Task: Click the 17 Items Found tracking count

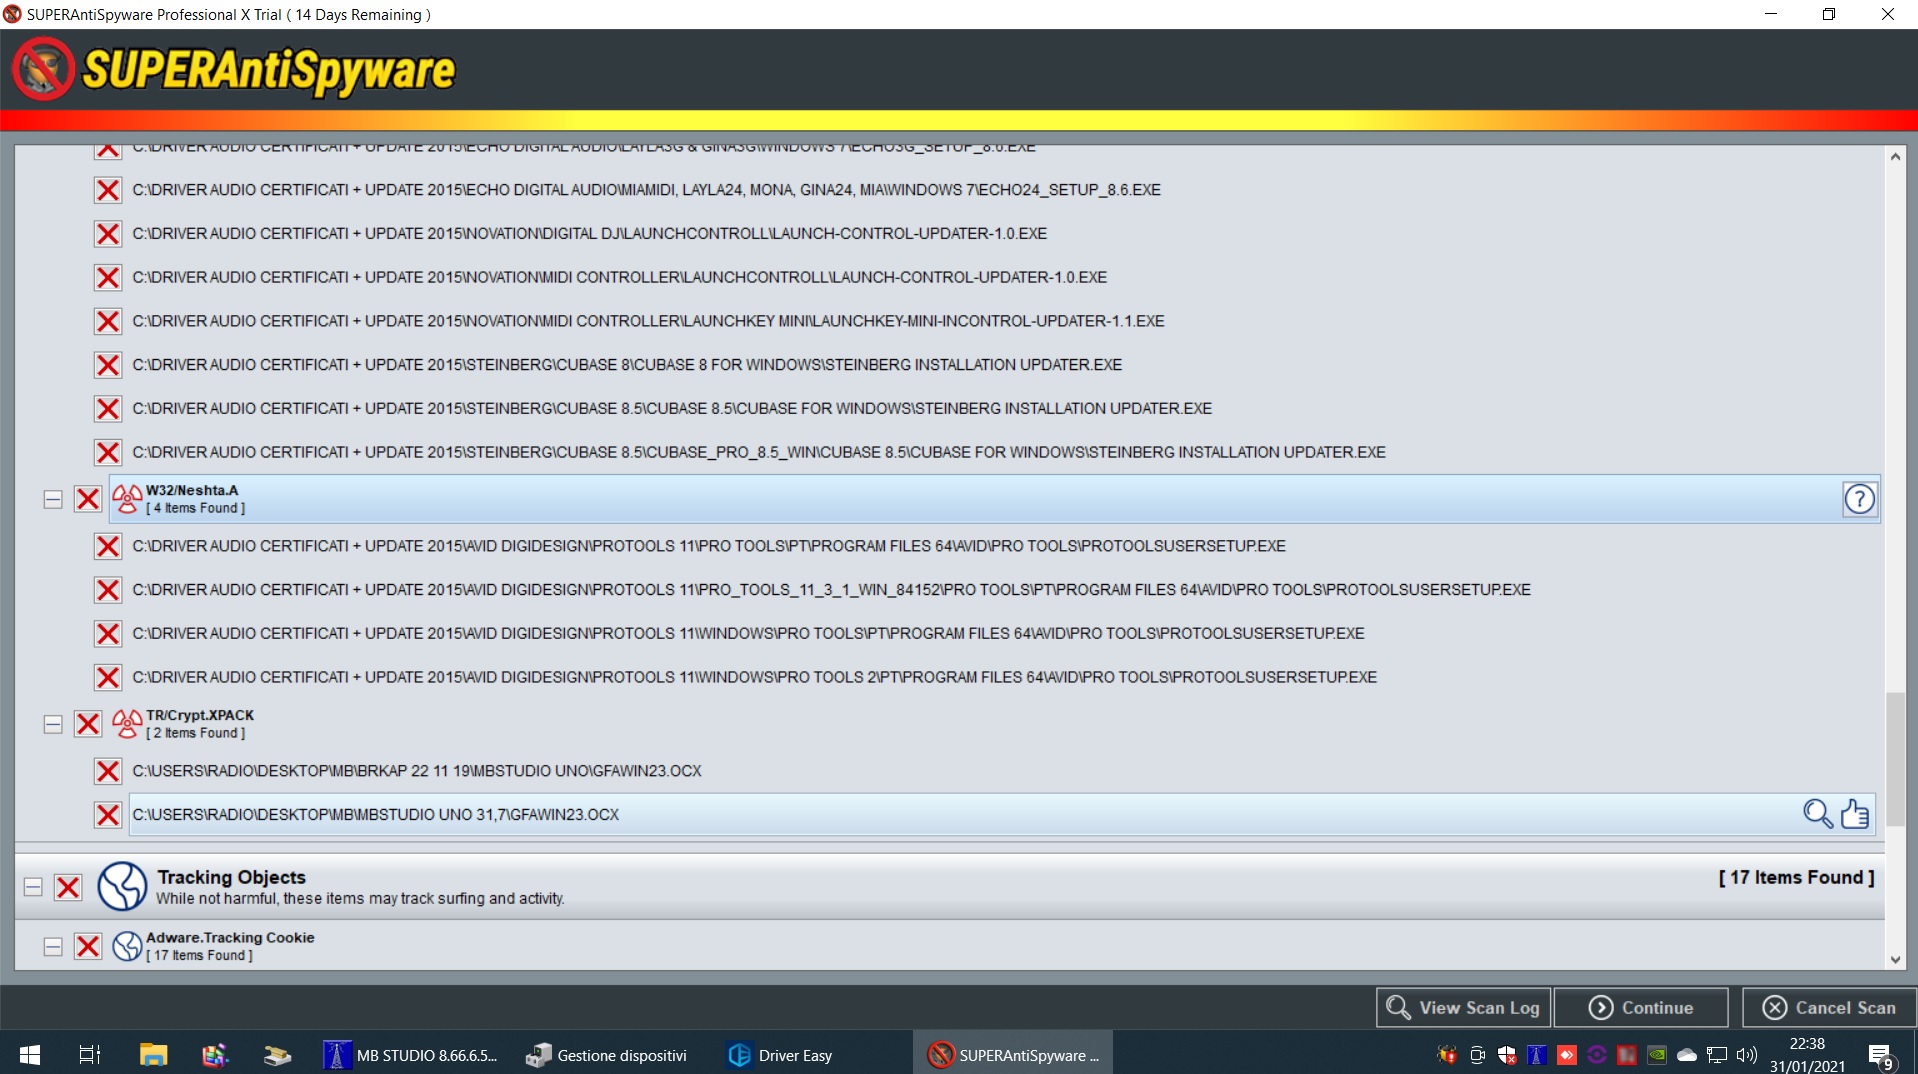Action: 1796,877
